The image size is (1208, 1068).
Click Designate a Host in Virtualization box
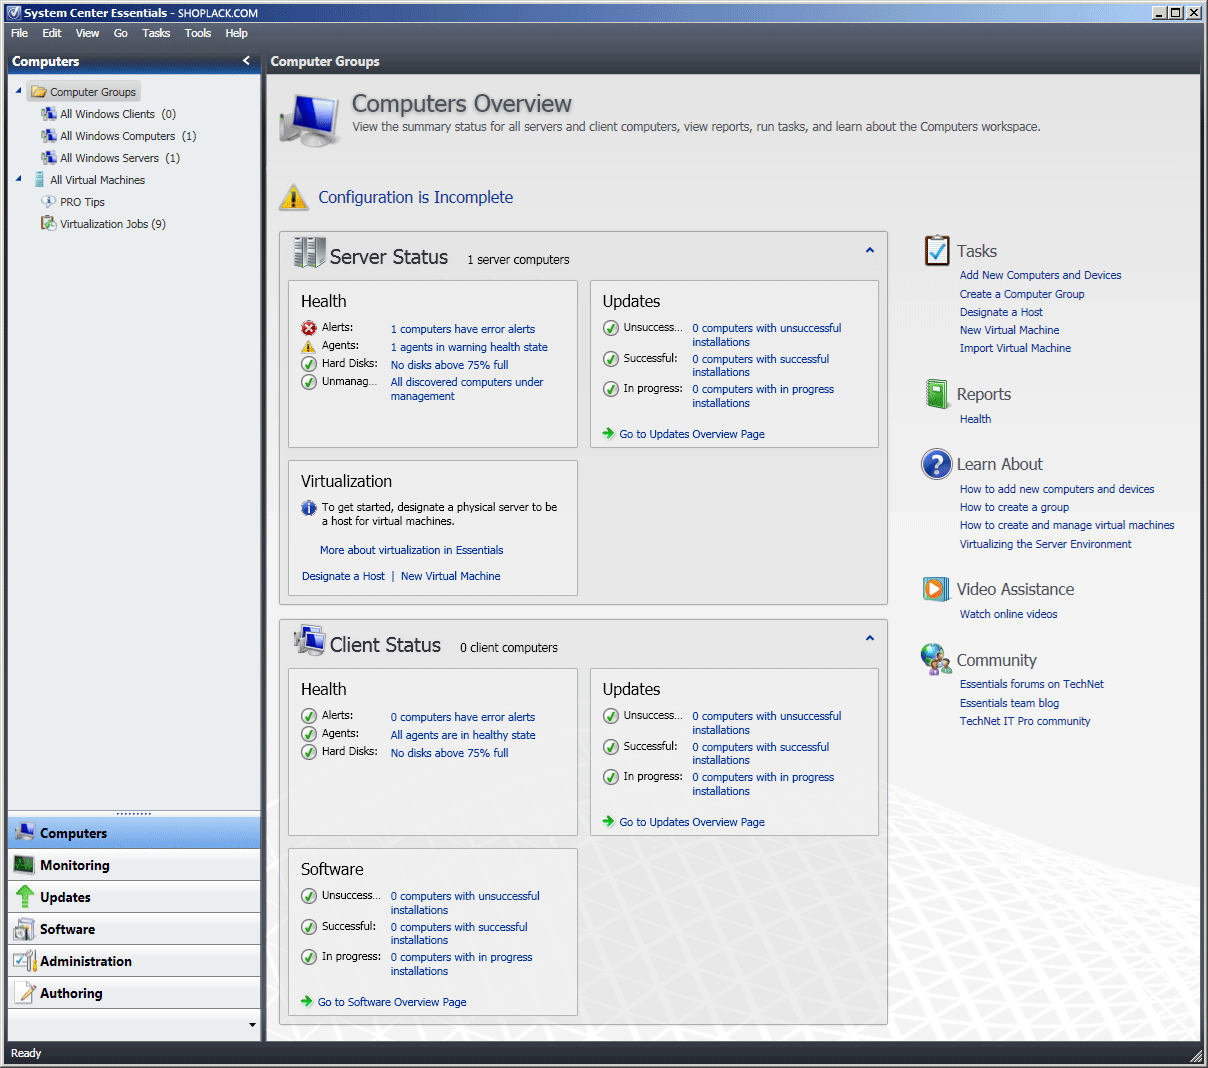click(x=343, y=576)
